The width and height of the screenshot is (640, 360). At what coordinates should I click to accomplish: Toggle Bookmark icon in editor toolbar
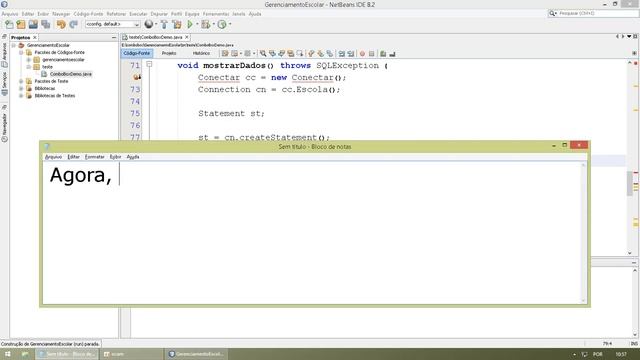tap(330, 53)
